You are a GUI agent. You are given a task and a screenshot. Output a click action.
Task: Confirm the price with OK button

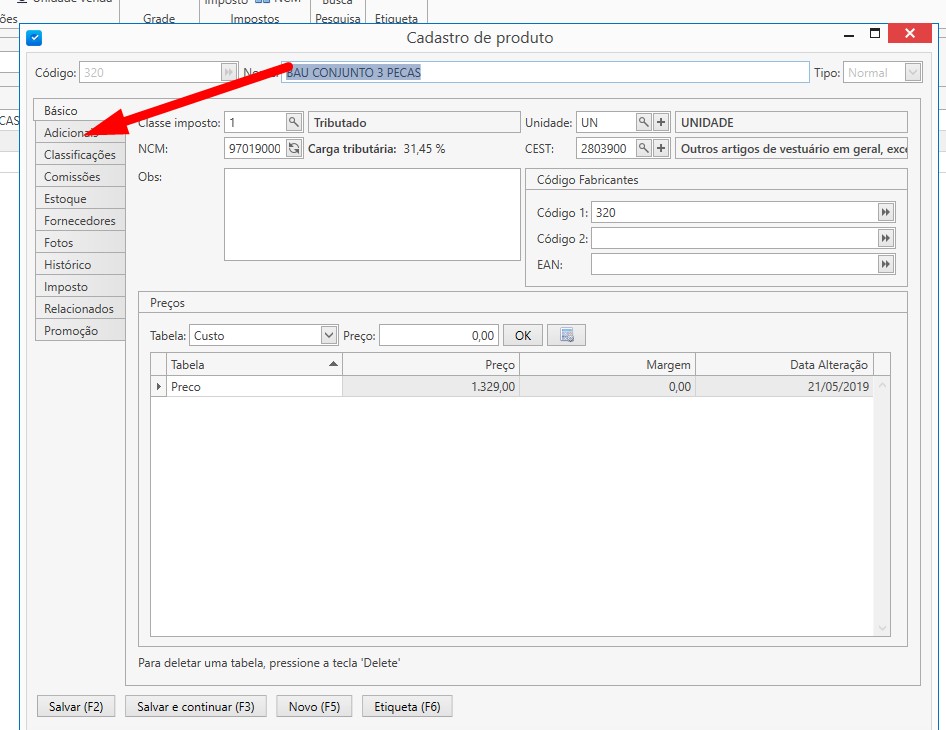click(523, 335)
